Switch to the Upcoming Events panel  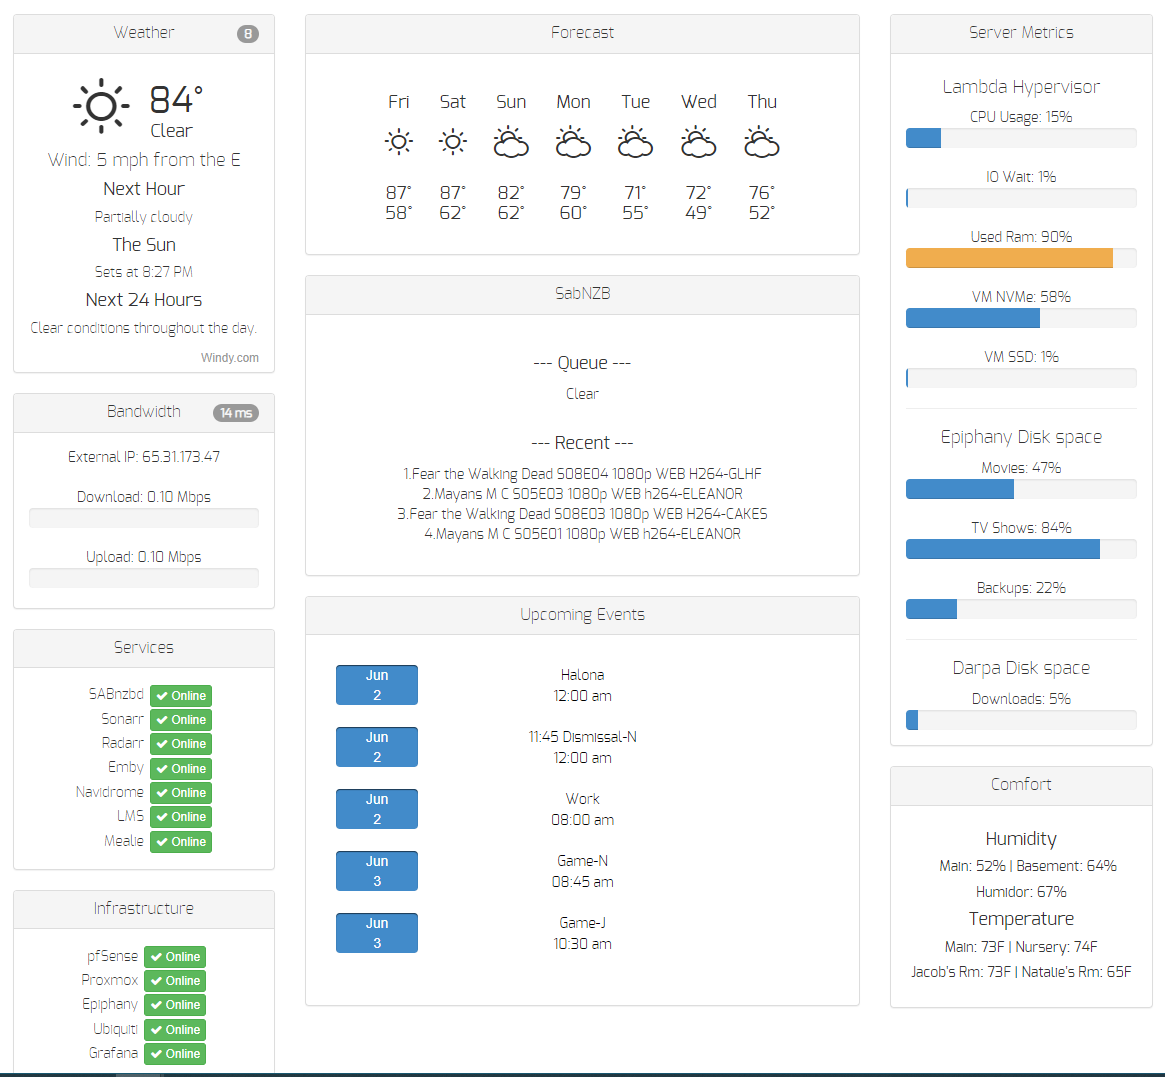click(x=582, y=615)
